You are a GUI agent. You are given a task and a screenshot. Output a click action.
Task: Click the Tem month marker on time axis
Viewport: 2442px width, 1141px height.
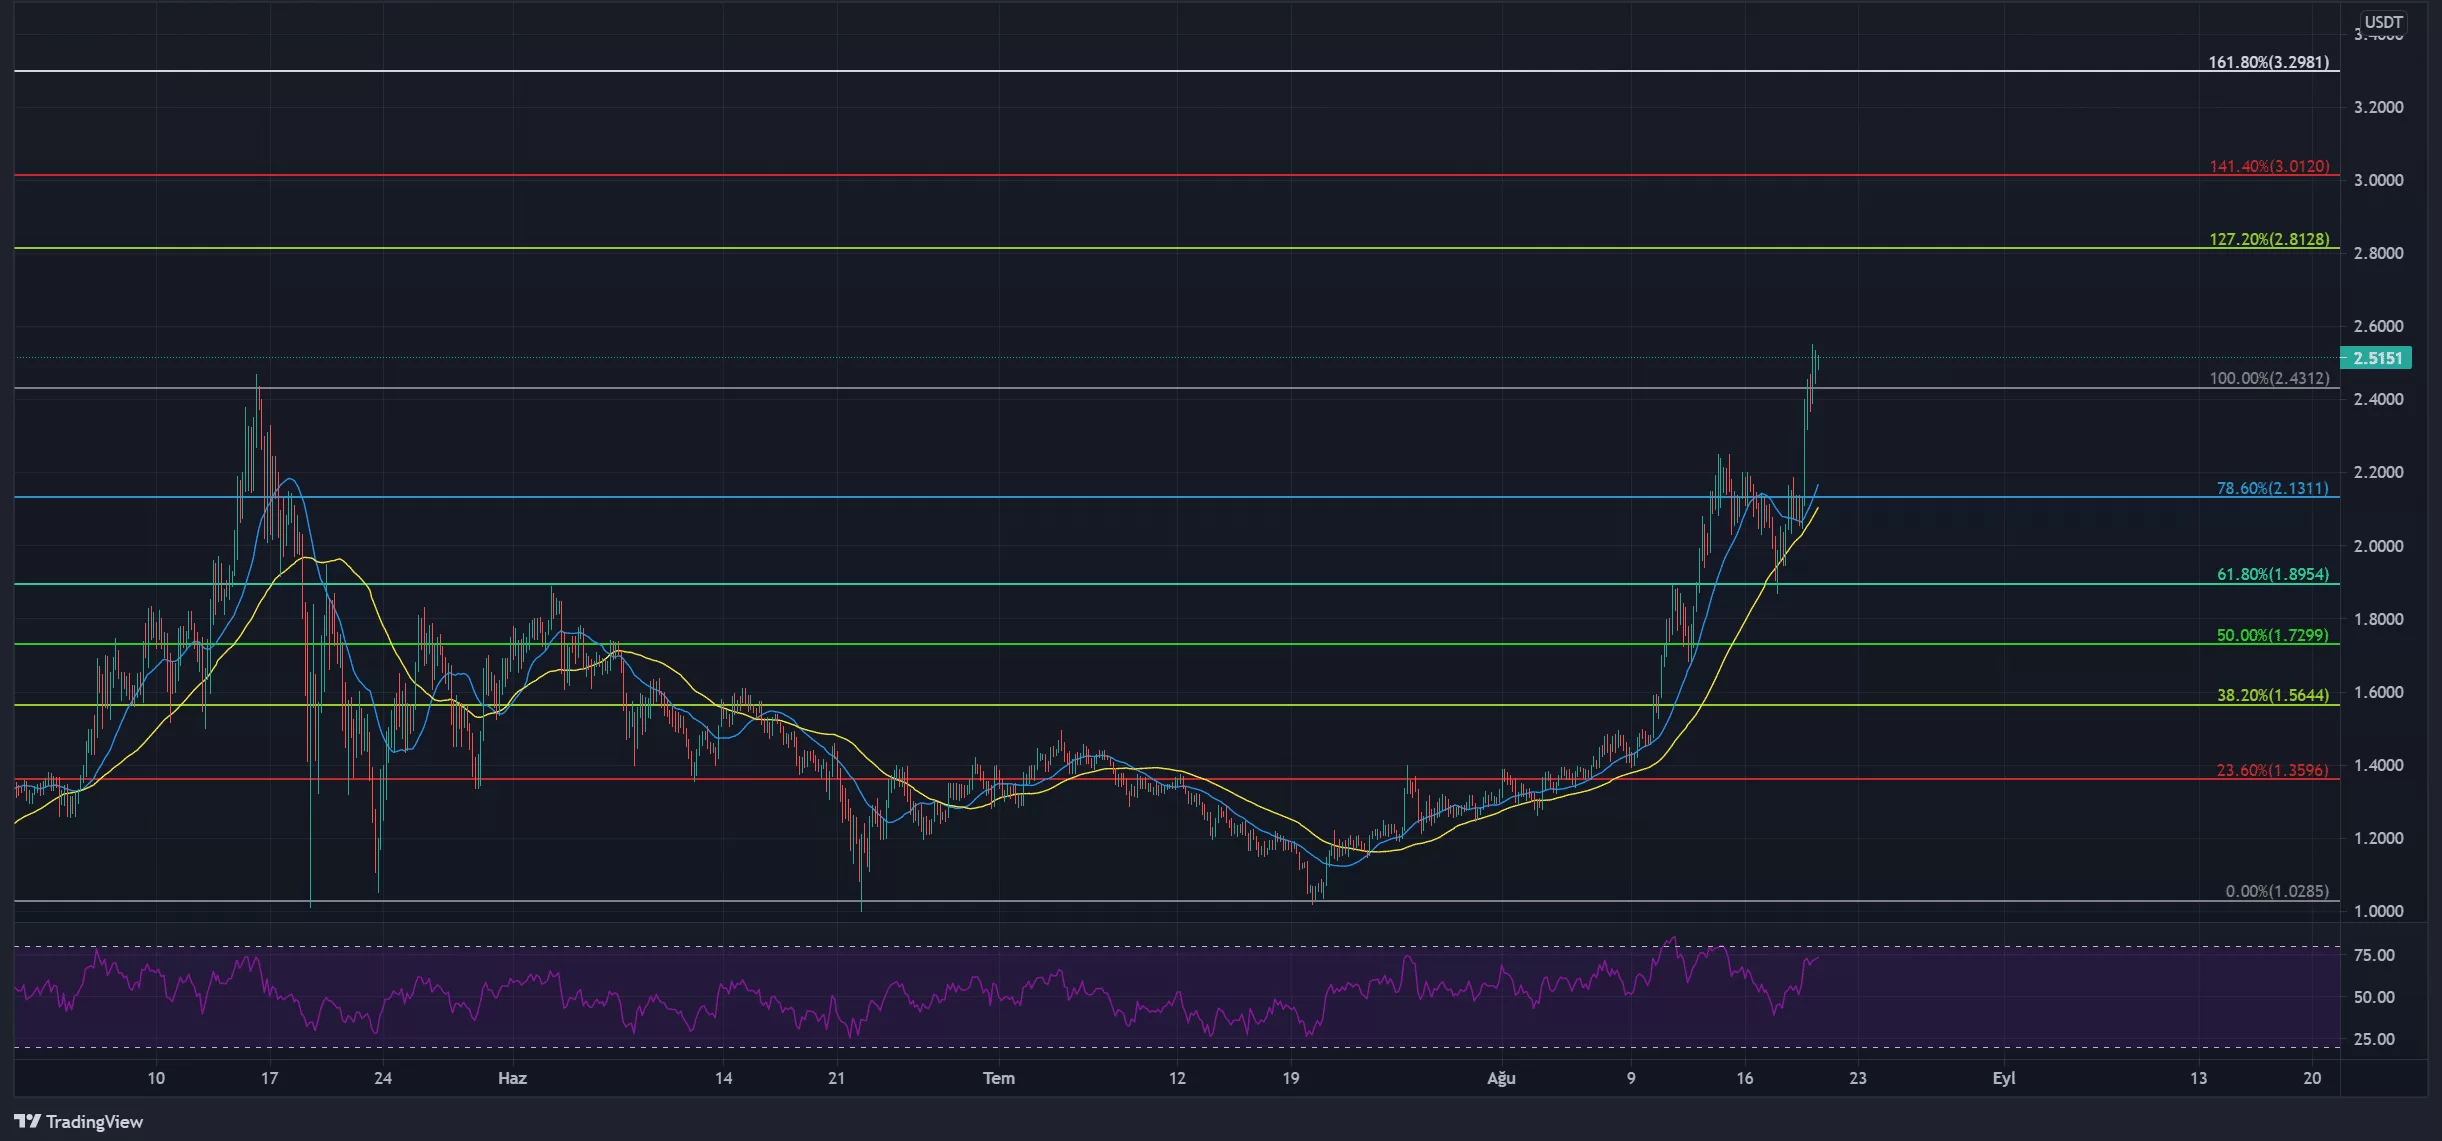(998, 1078)
